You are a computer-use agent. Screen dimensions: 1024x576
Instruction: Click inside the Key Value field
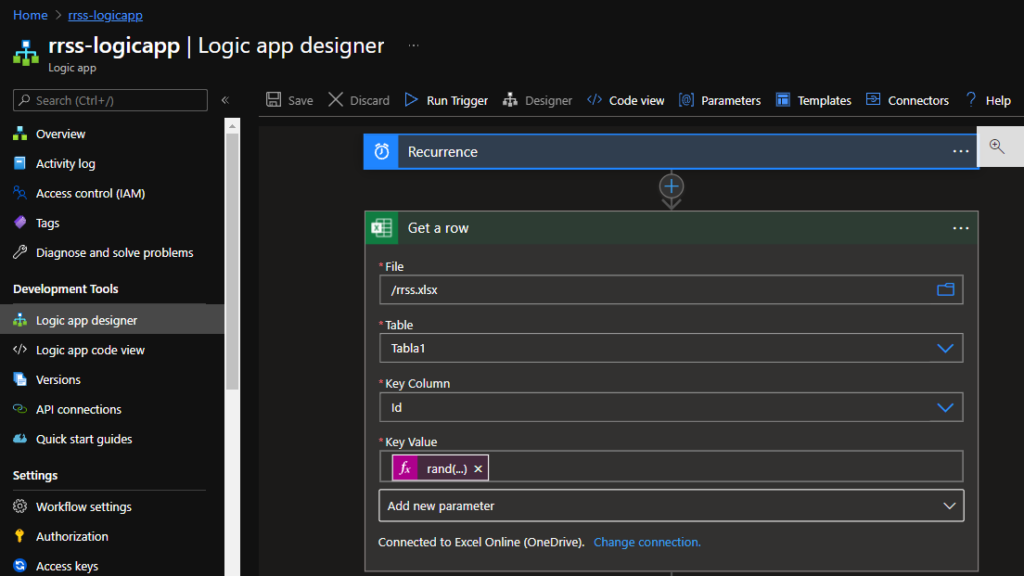click(x=671, y=466)
